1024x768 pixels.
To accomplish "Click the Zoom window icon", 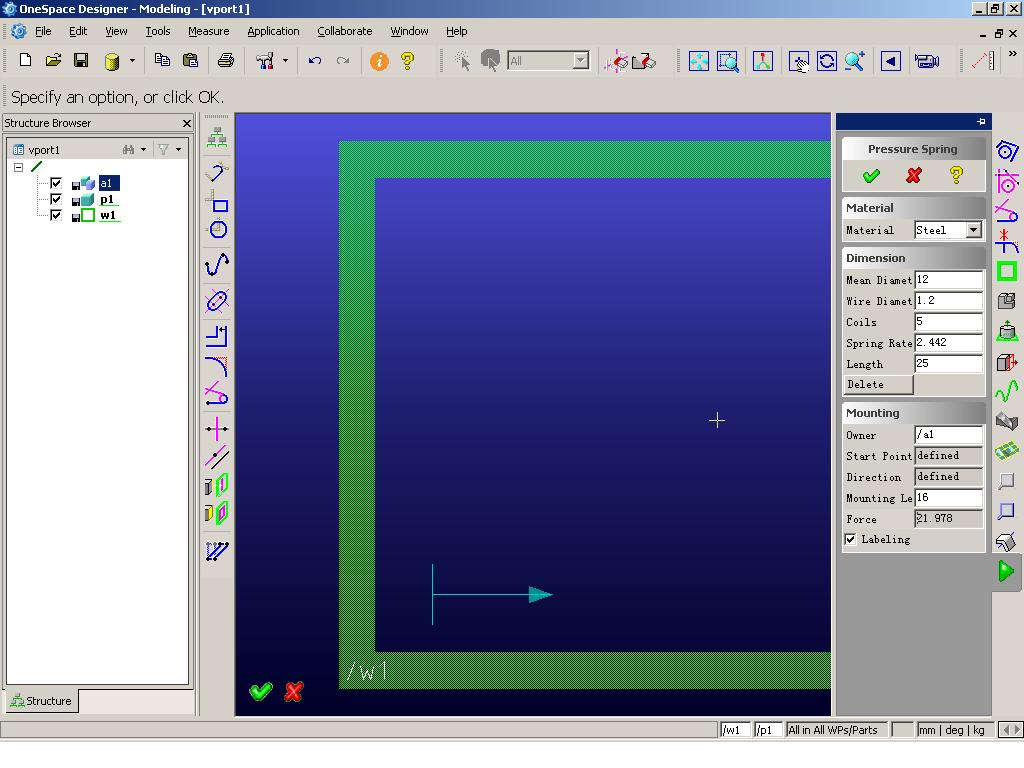I will 728,61.
